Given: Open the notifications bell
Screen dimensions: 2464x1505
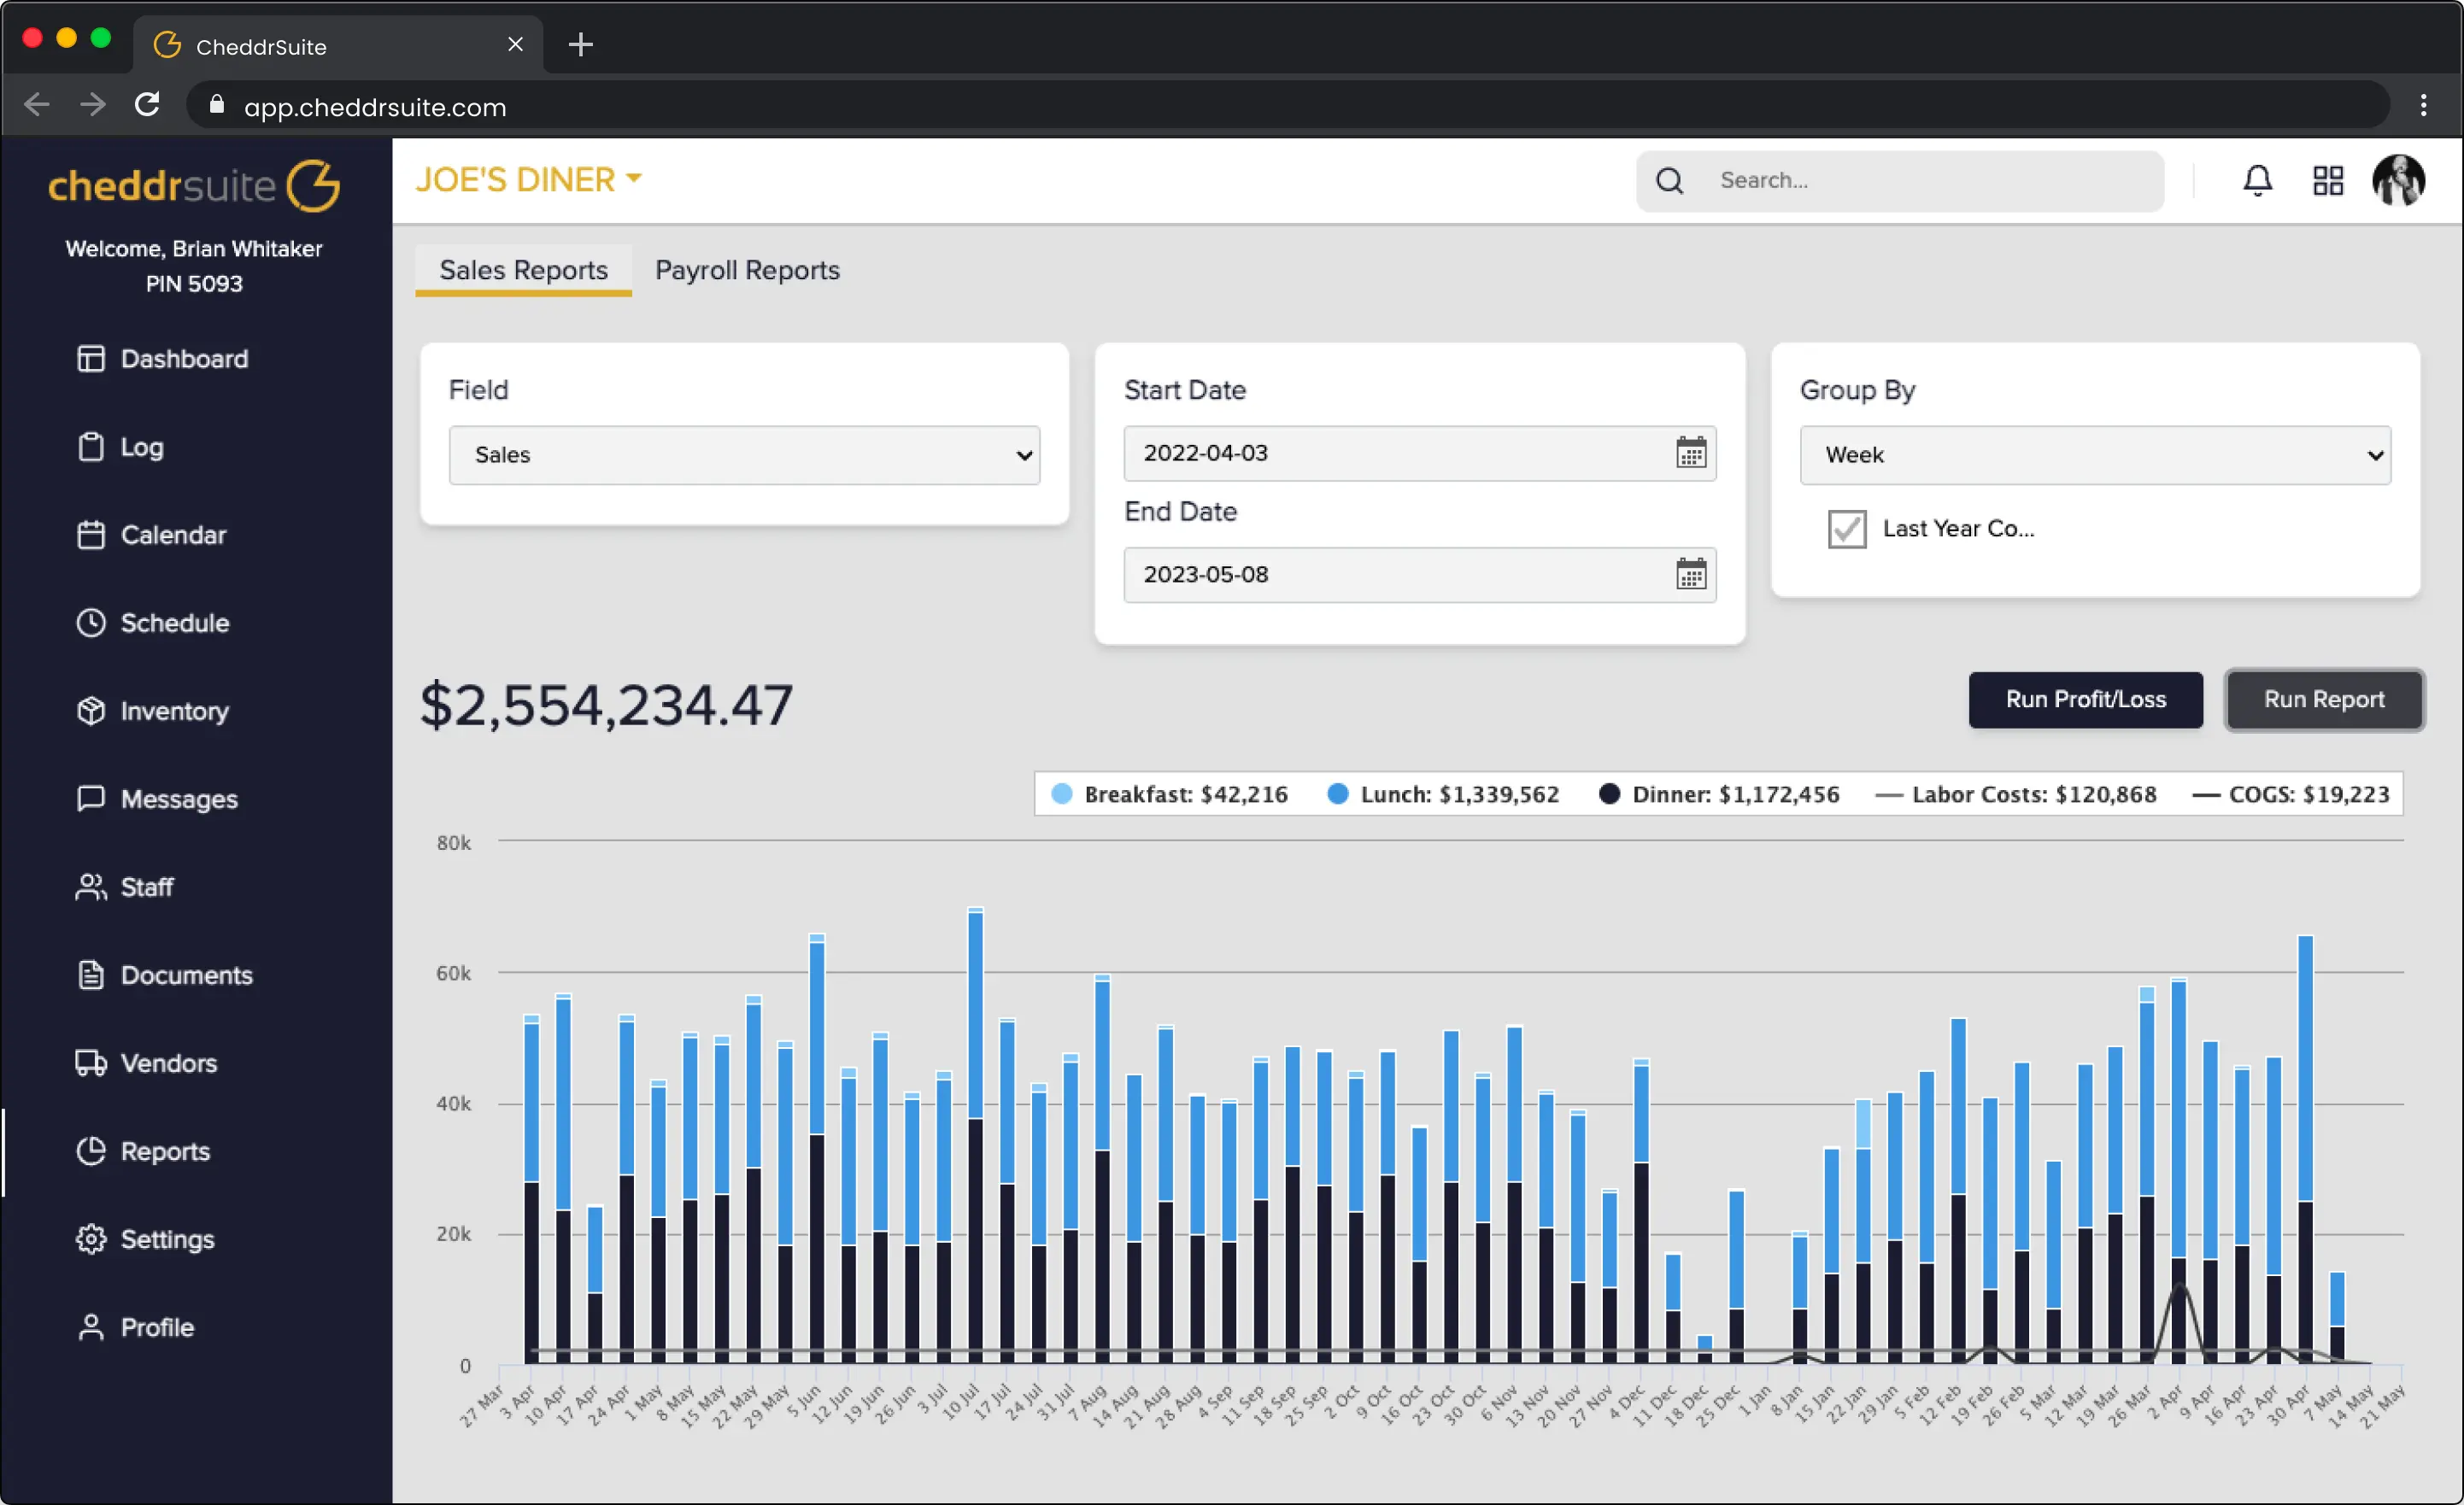Looking at the screenshot, I should click(x=2257, y=180).
